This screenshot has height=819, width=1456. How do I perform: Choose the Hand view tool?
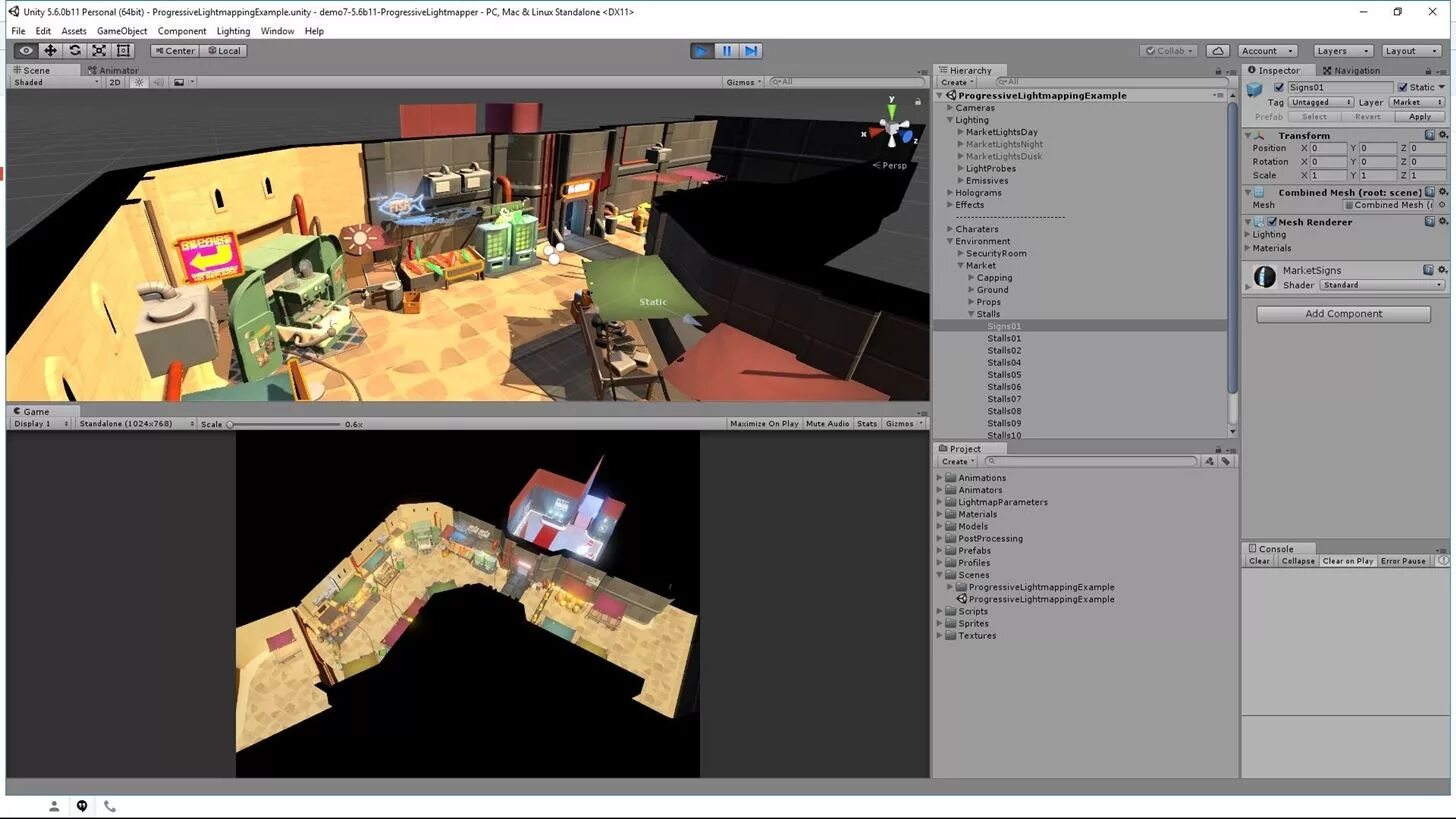tap(26, 50)
